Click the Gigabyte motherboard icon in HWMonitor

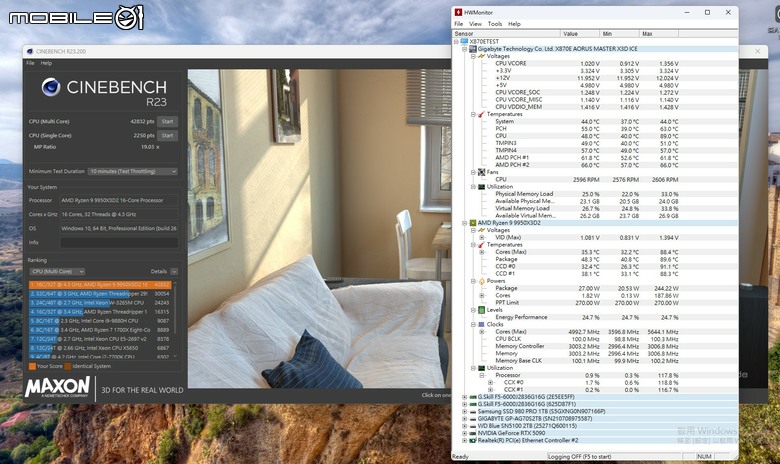473,49
